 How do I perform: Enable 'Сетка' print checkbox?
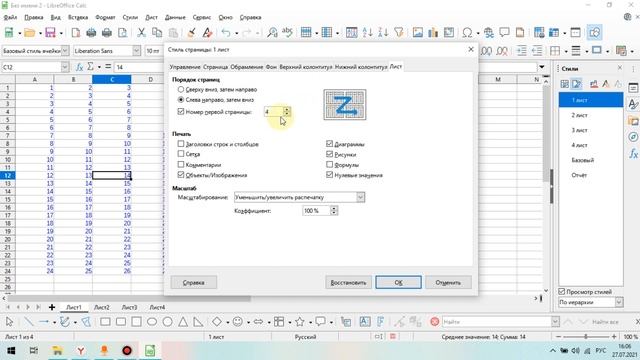click(x=181, y=154)
